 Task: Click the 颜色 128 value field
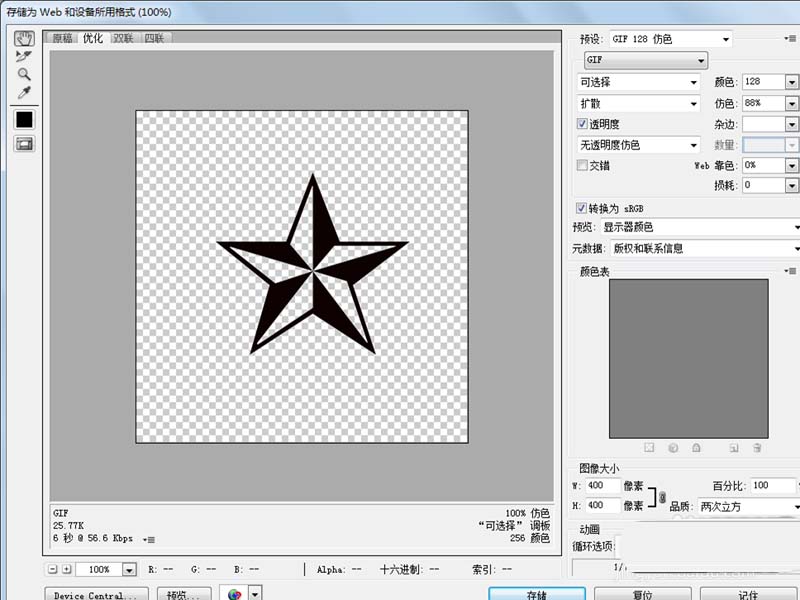pyautogui.click(x=763, y=82)
